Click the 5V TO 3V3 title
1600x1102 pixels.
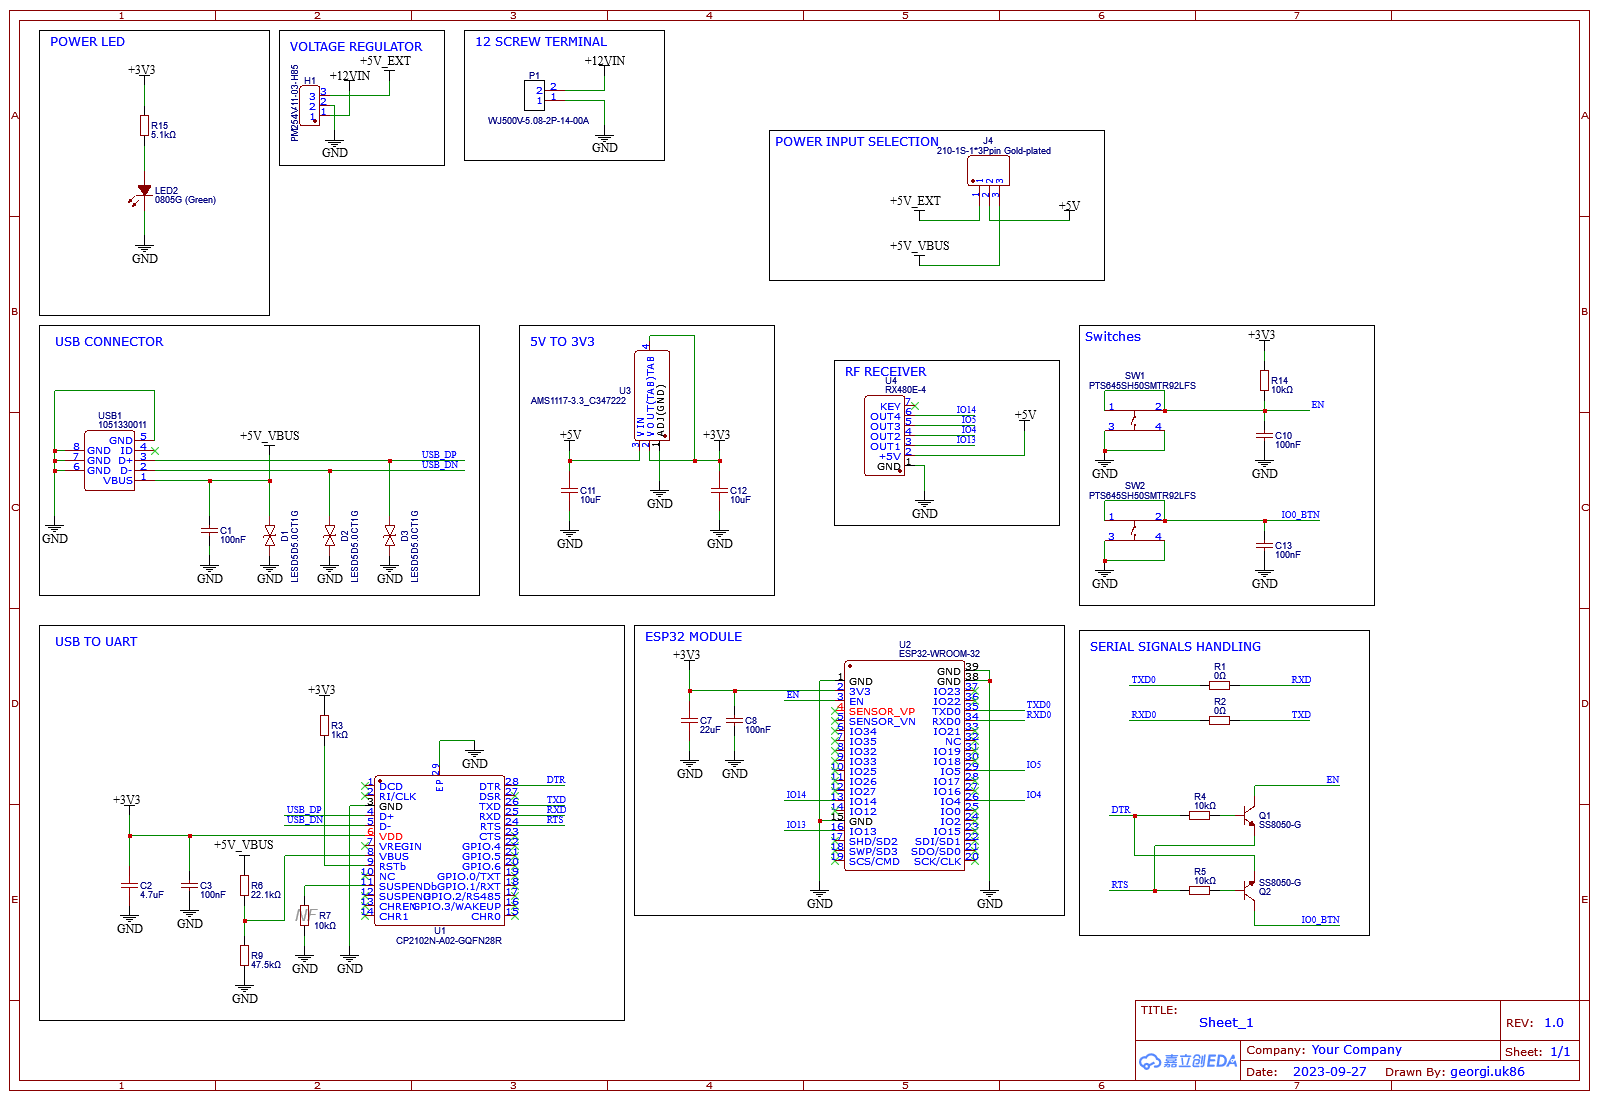tap(562, 342)
